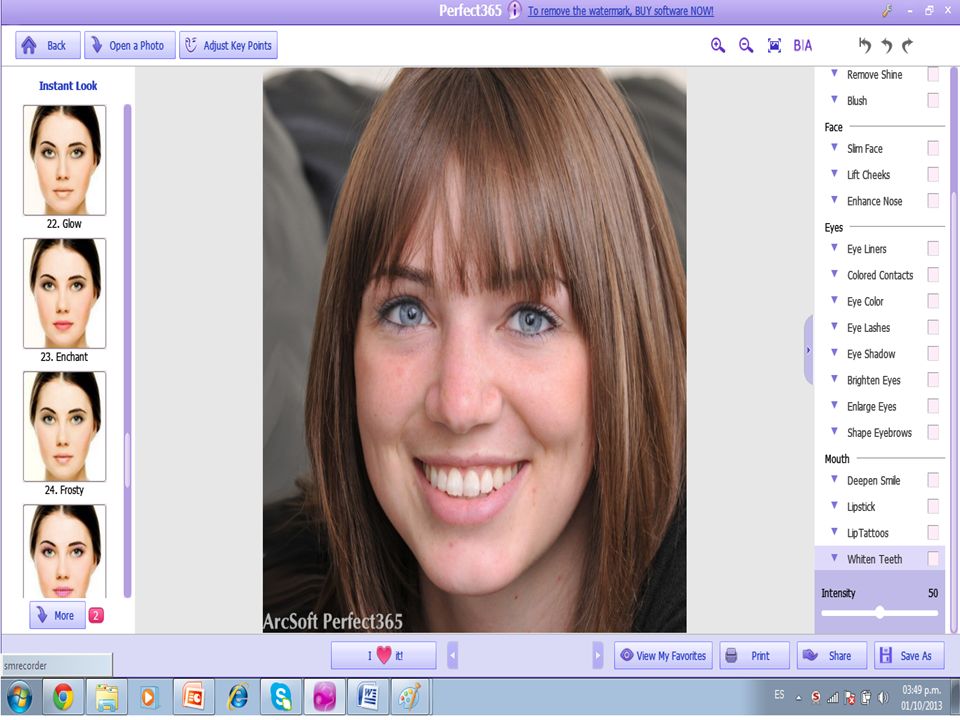Check the Colored Contacts box
Screen dimensions: 960x720
click(x=933, y=275)
